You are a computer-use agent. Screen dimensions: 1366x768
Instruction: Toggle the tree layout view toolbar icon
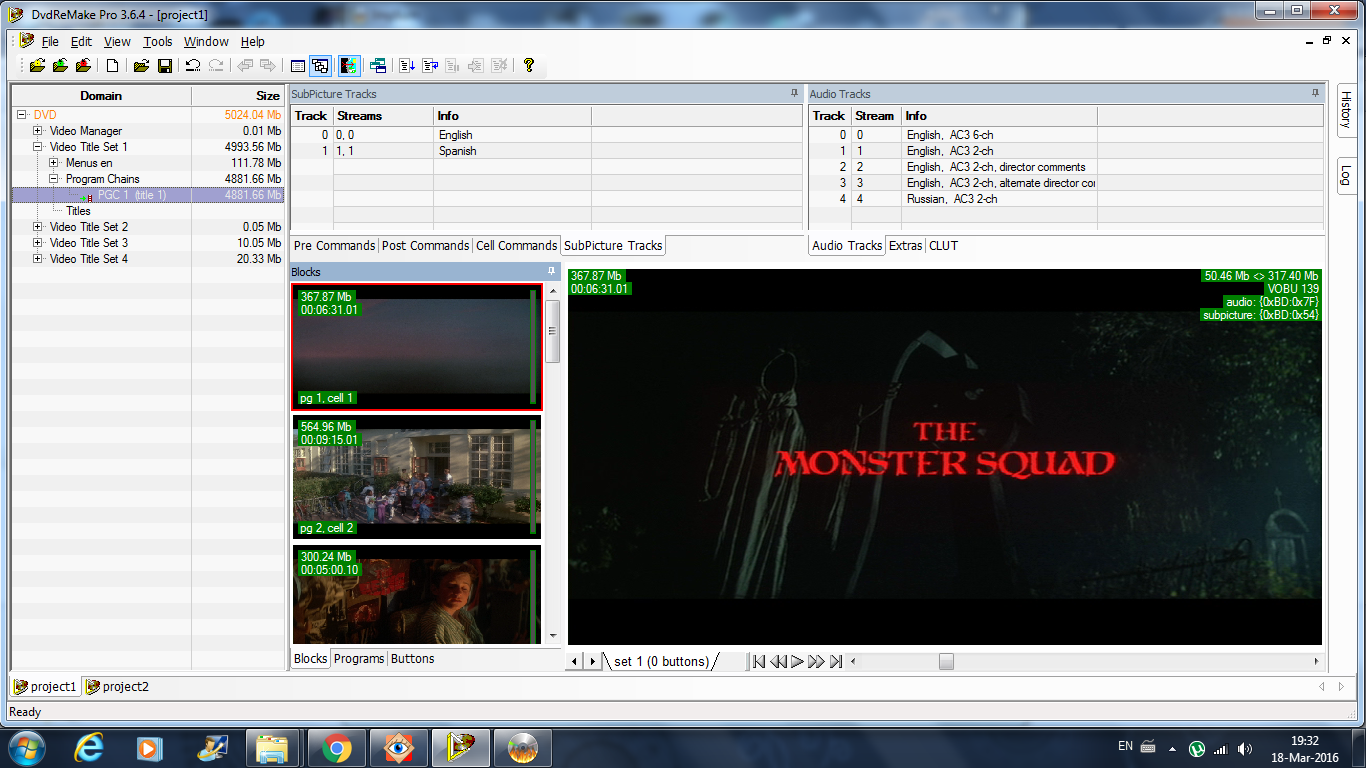coord(320,66)
